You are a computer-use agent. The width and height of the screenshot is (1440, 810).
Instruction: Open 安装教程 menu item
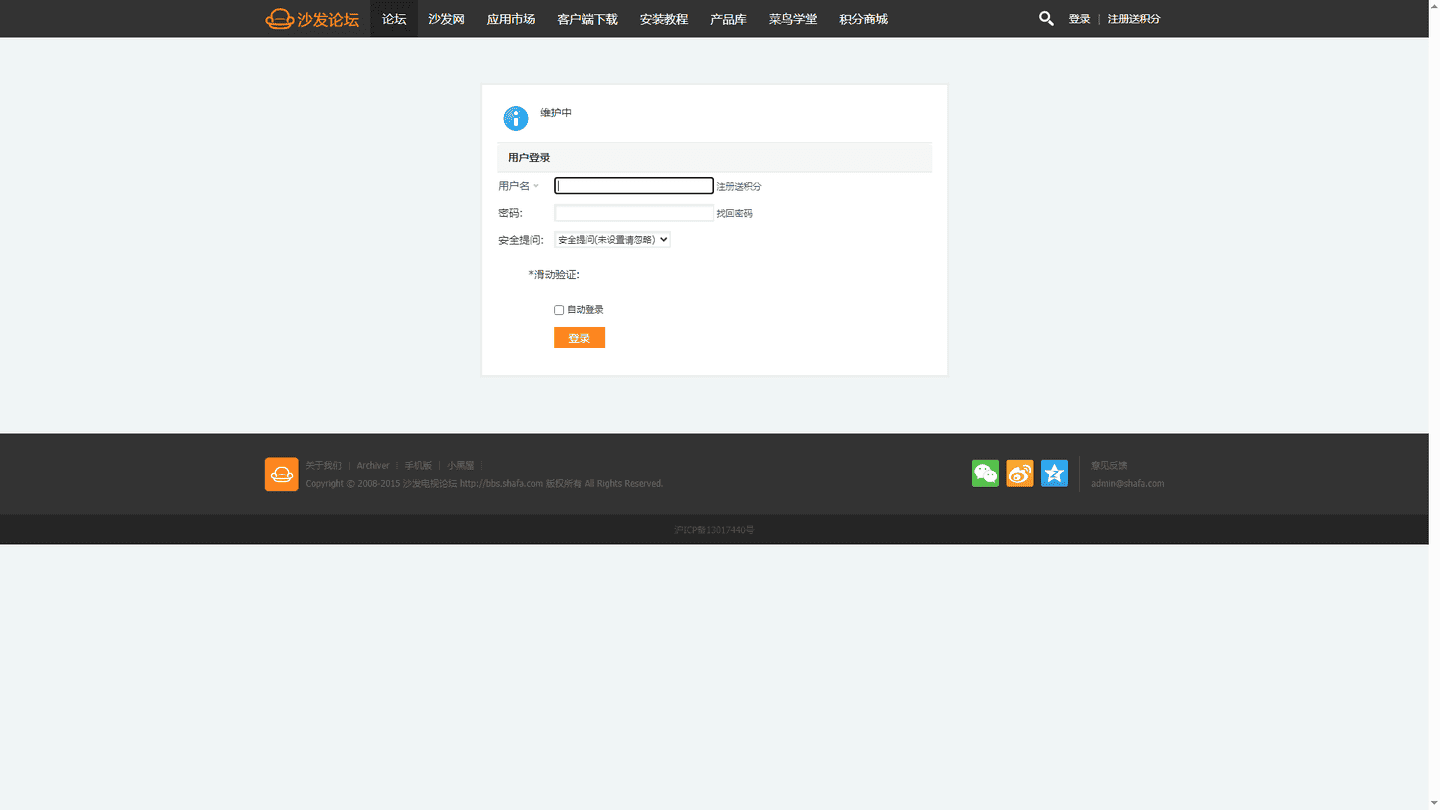pos(664,19)
